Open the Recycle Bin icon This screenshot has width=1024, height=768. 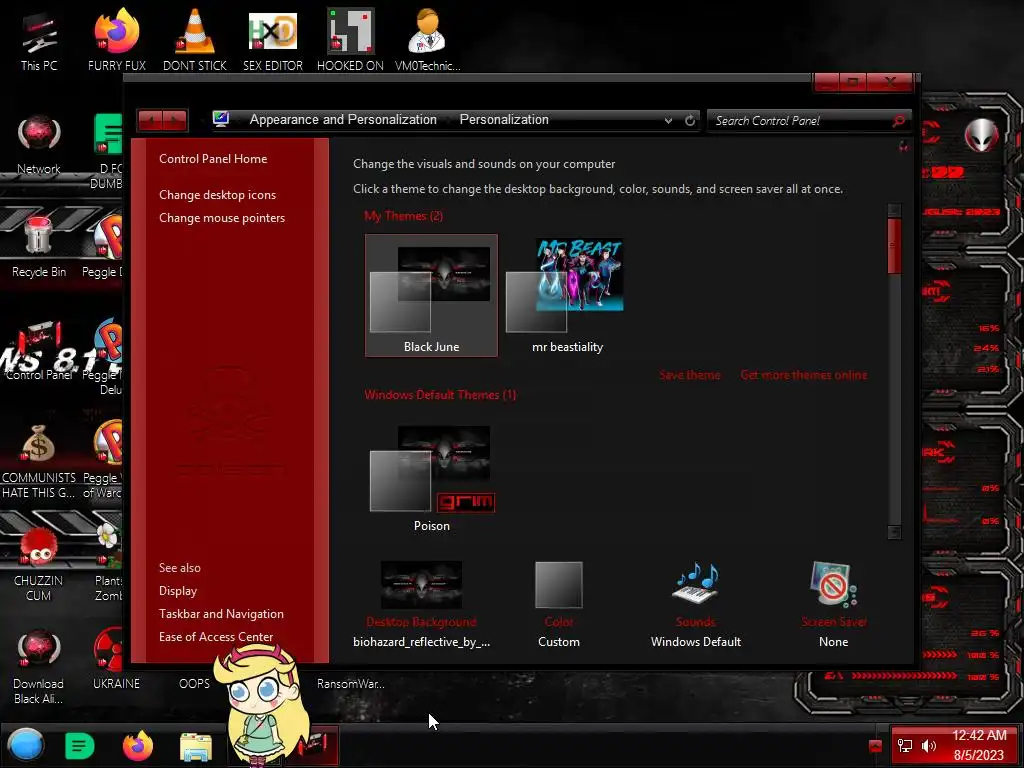tap(39, 247)
